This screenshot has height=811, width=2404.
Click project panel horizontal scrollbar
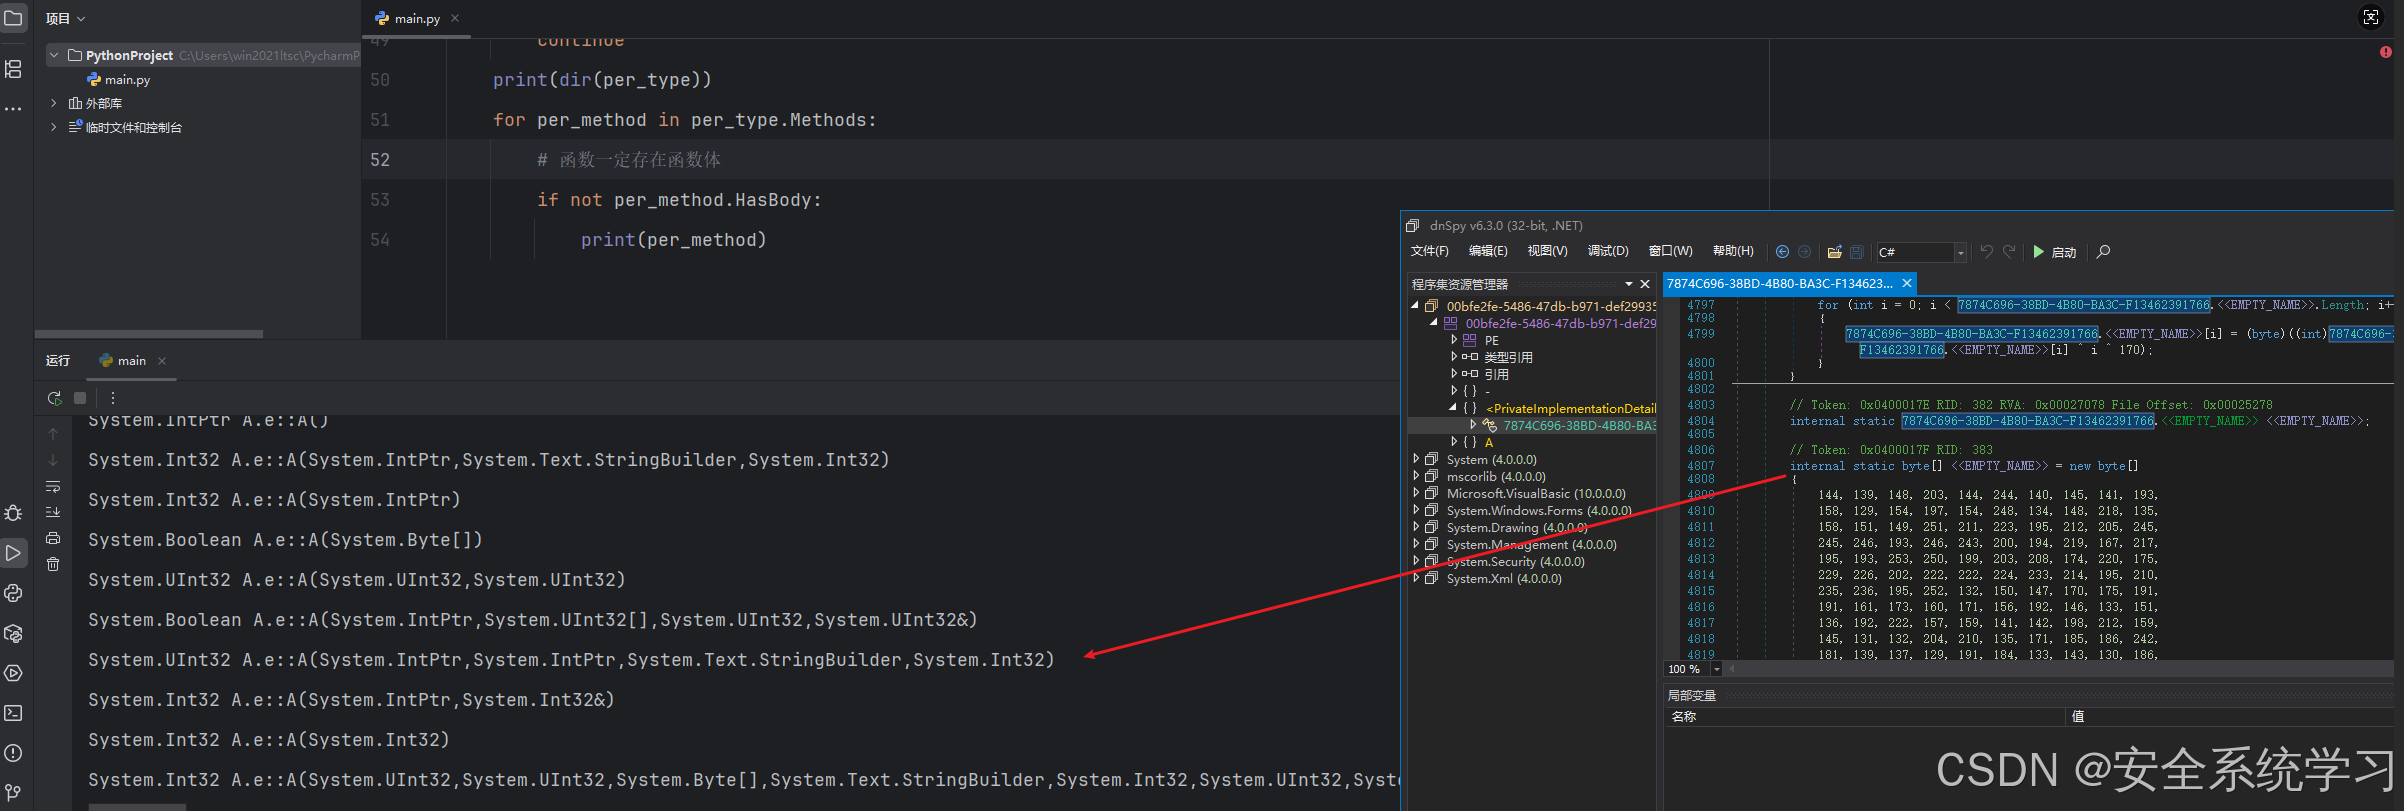pyautogui.click(x=149, y=334)
